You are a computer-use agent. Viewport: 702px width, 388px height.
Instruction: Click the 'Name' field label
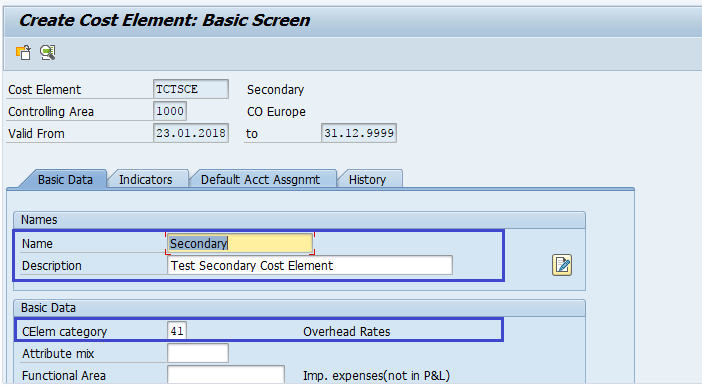tap(37, 243)
